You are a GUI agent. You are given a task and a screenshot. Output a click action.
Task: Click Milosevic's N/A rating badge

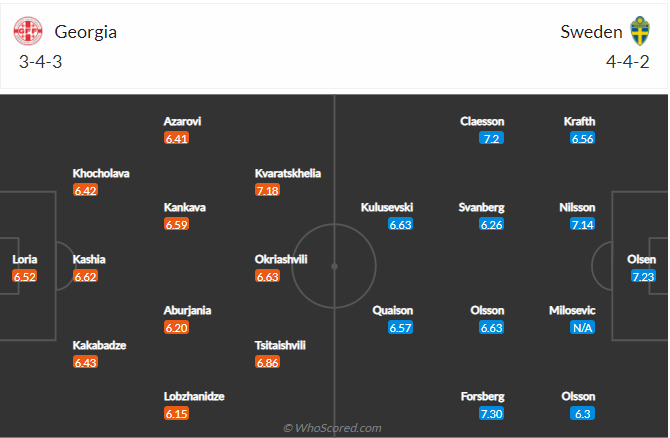[582, 328]
